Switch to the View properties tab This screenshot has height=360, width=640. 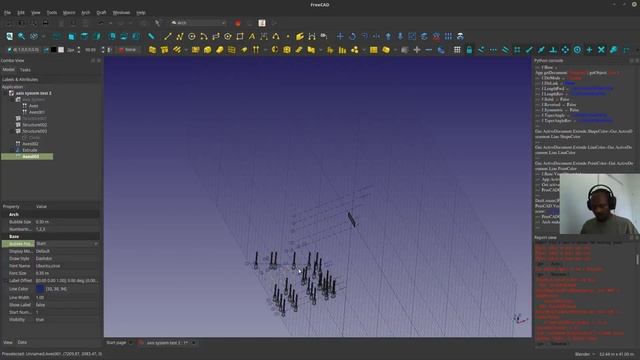8,342
